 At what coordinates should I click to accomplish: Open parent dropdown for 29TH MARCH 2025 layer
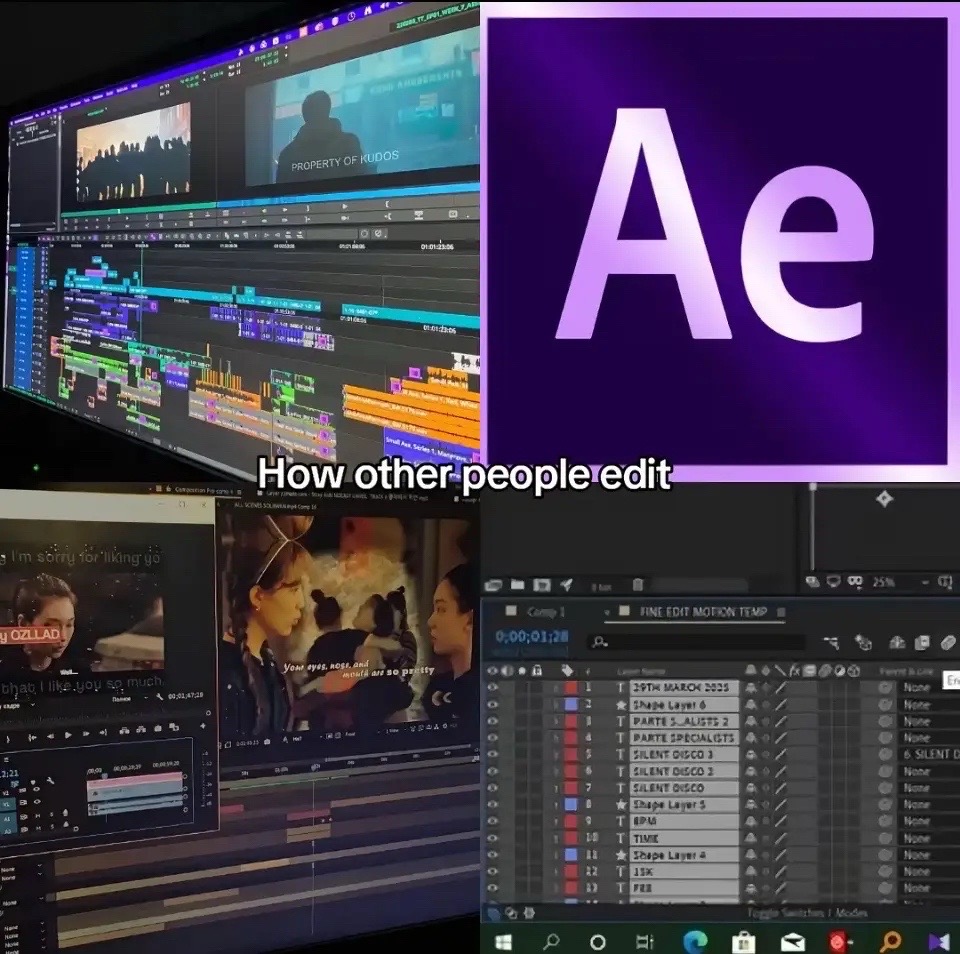point(931,688)
